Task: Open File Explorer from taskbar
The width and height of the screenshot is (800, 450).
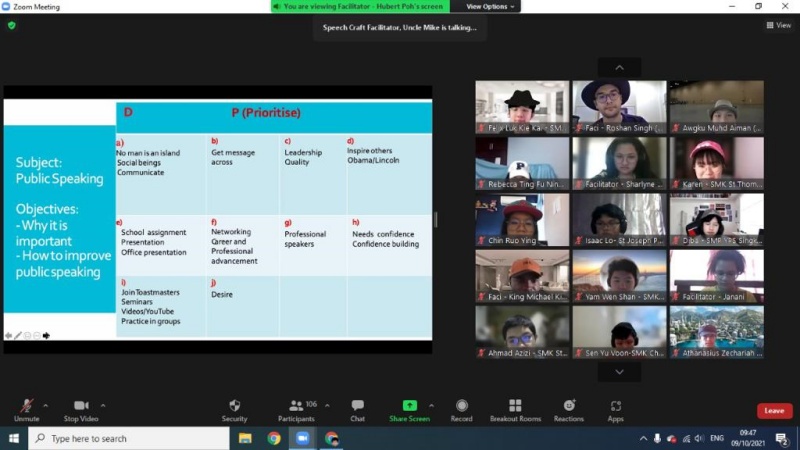Action: 245,438
